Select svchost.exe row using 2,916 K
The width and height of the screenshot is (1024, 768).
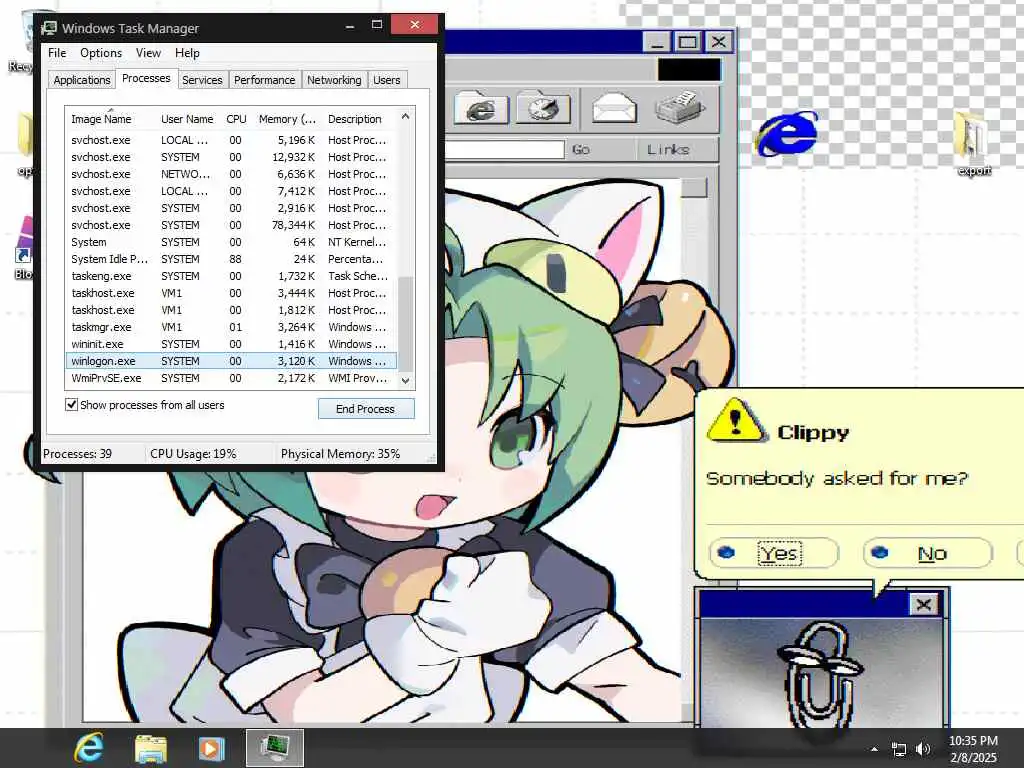231,208
